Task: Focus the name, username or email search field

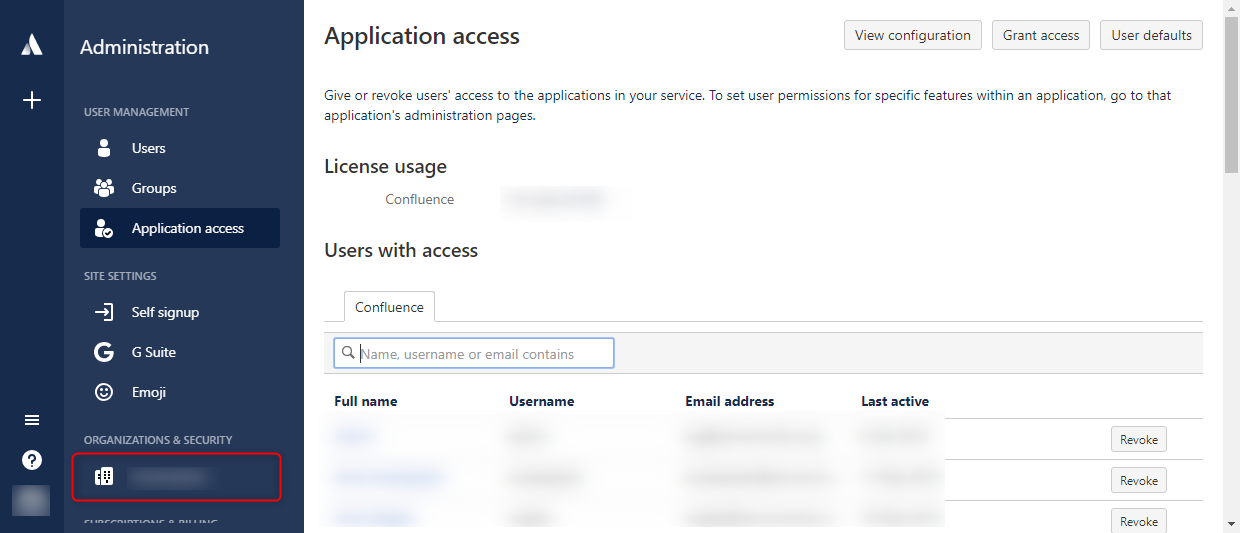Action: pyautogui.click(x=474, y=353)
